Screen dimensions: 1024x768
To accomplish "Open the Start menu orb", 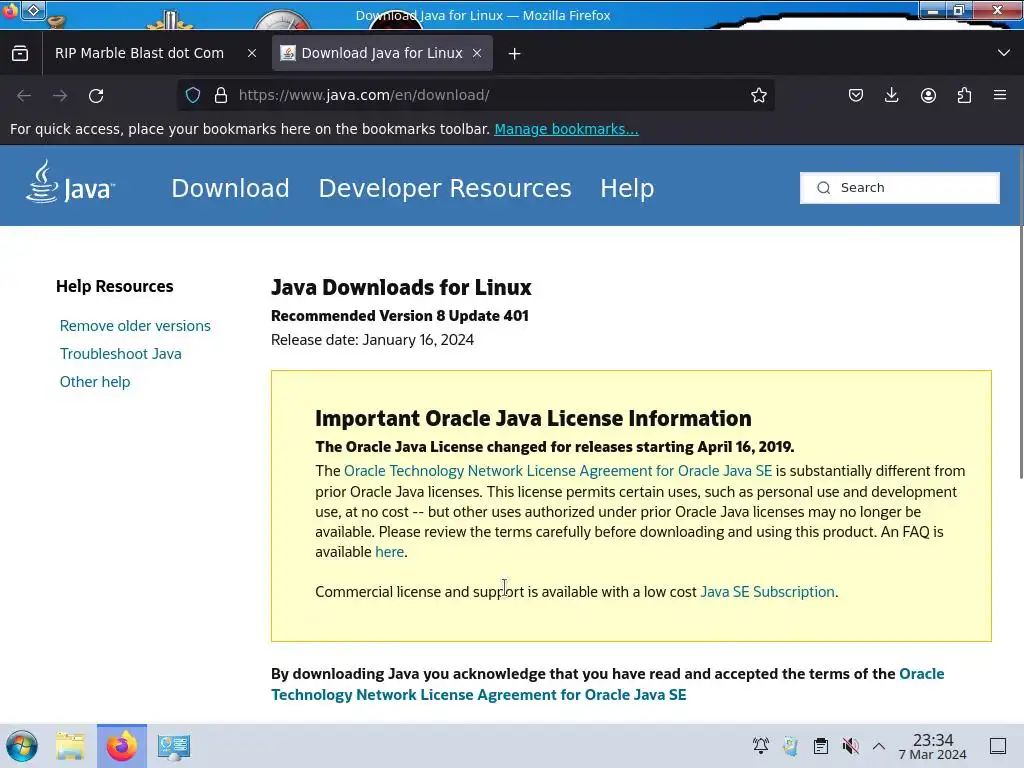I will (x=22, y=746).
